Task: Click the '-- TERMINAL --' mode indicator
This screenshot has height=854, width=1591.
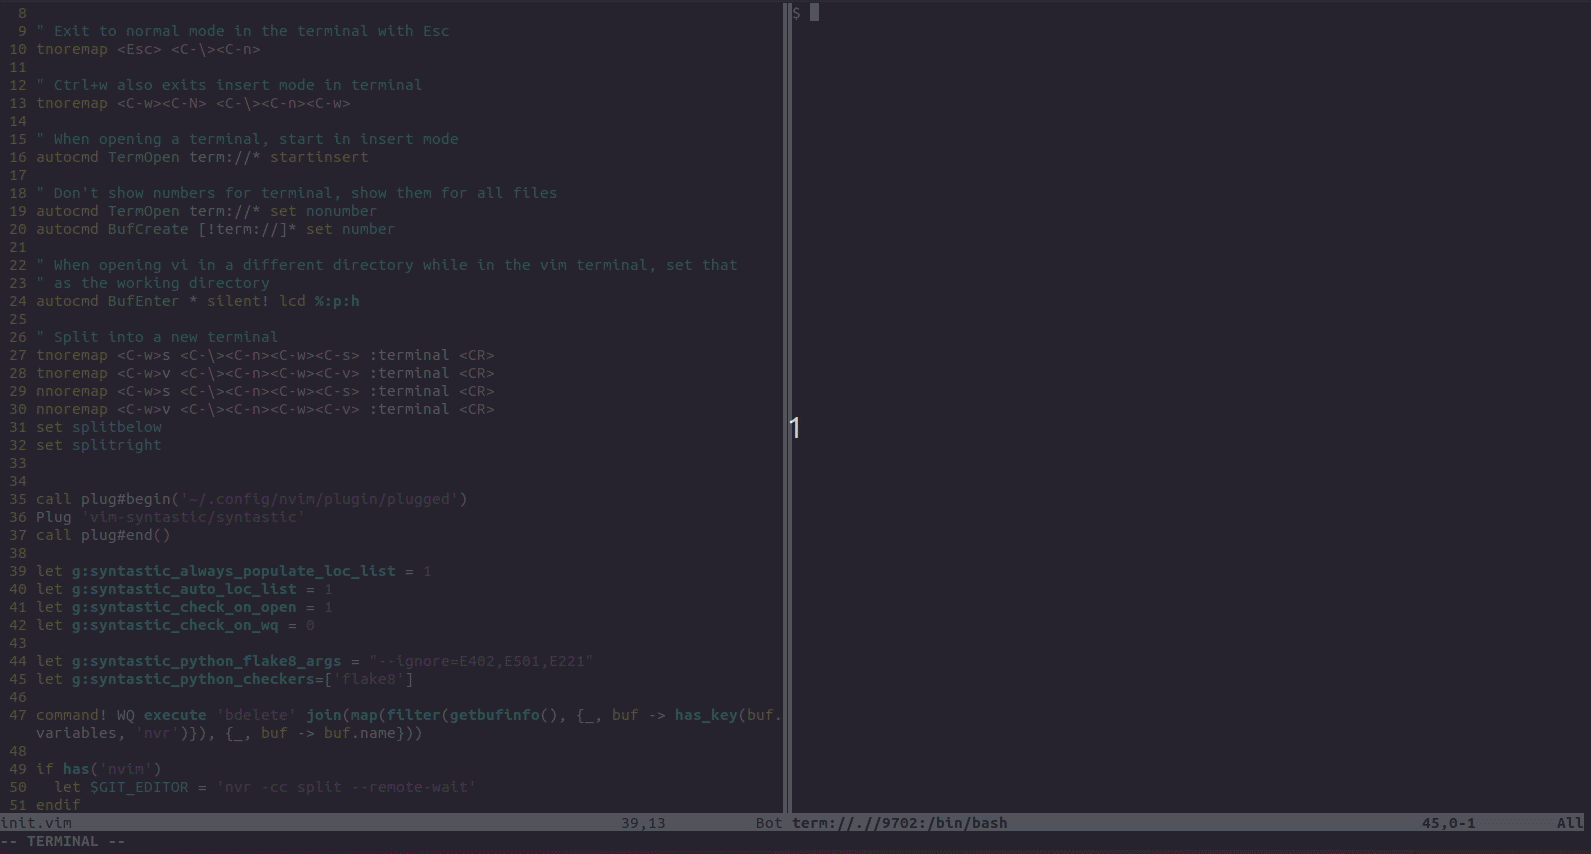Action: [63, 841]
